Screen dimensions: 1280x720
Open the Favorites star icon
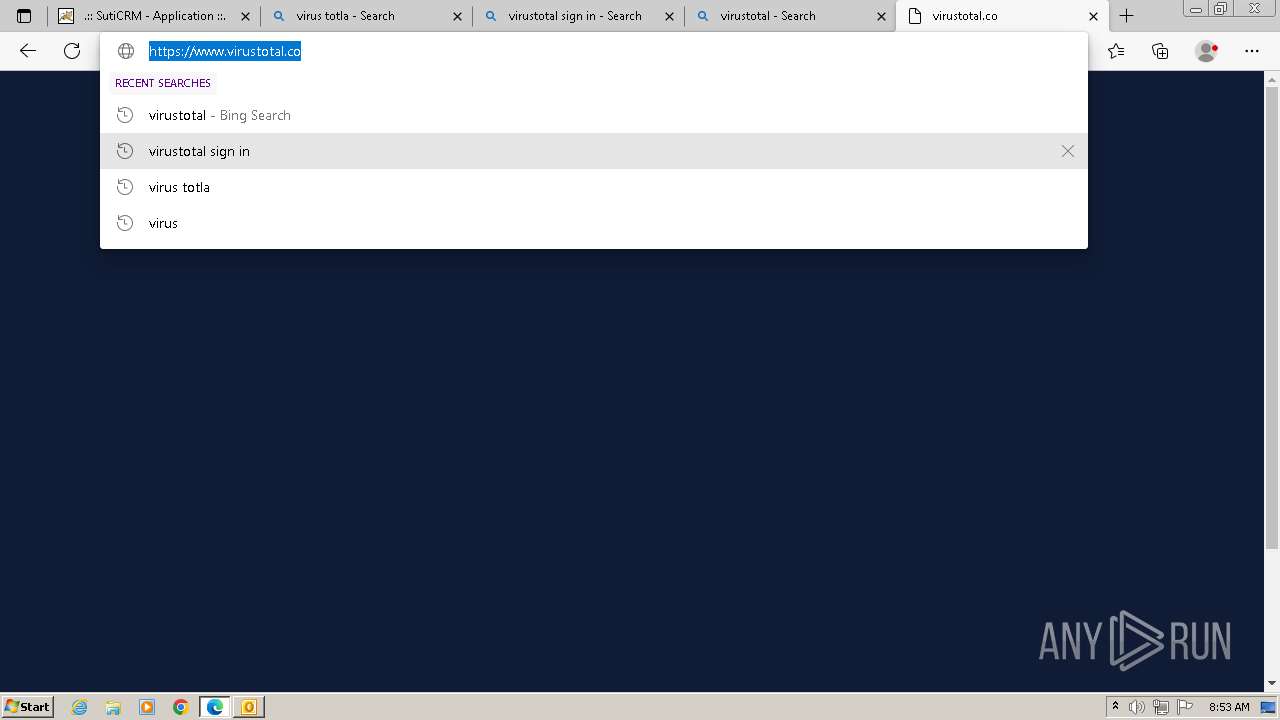pos(1116,51)
